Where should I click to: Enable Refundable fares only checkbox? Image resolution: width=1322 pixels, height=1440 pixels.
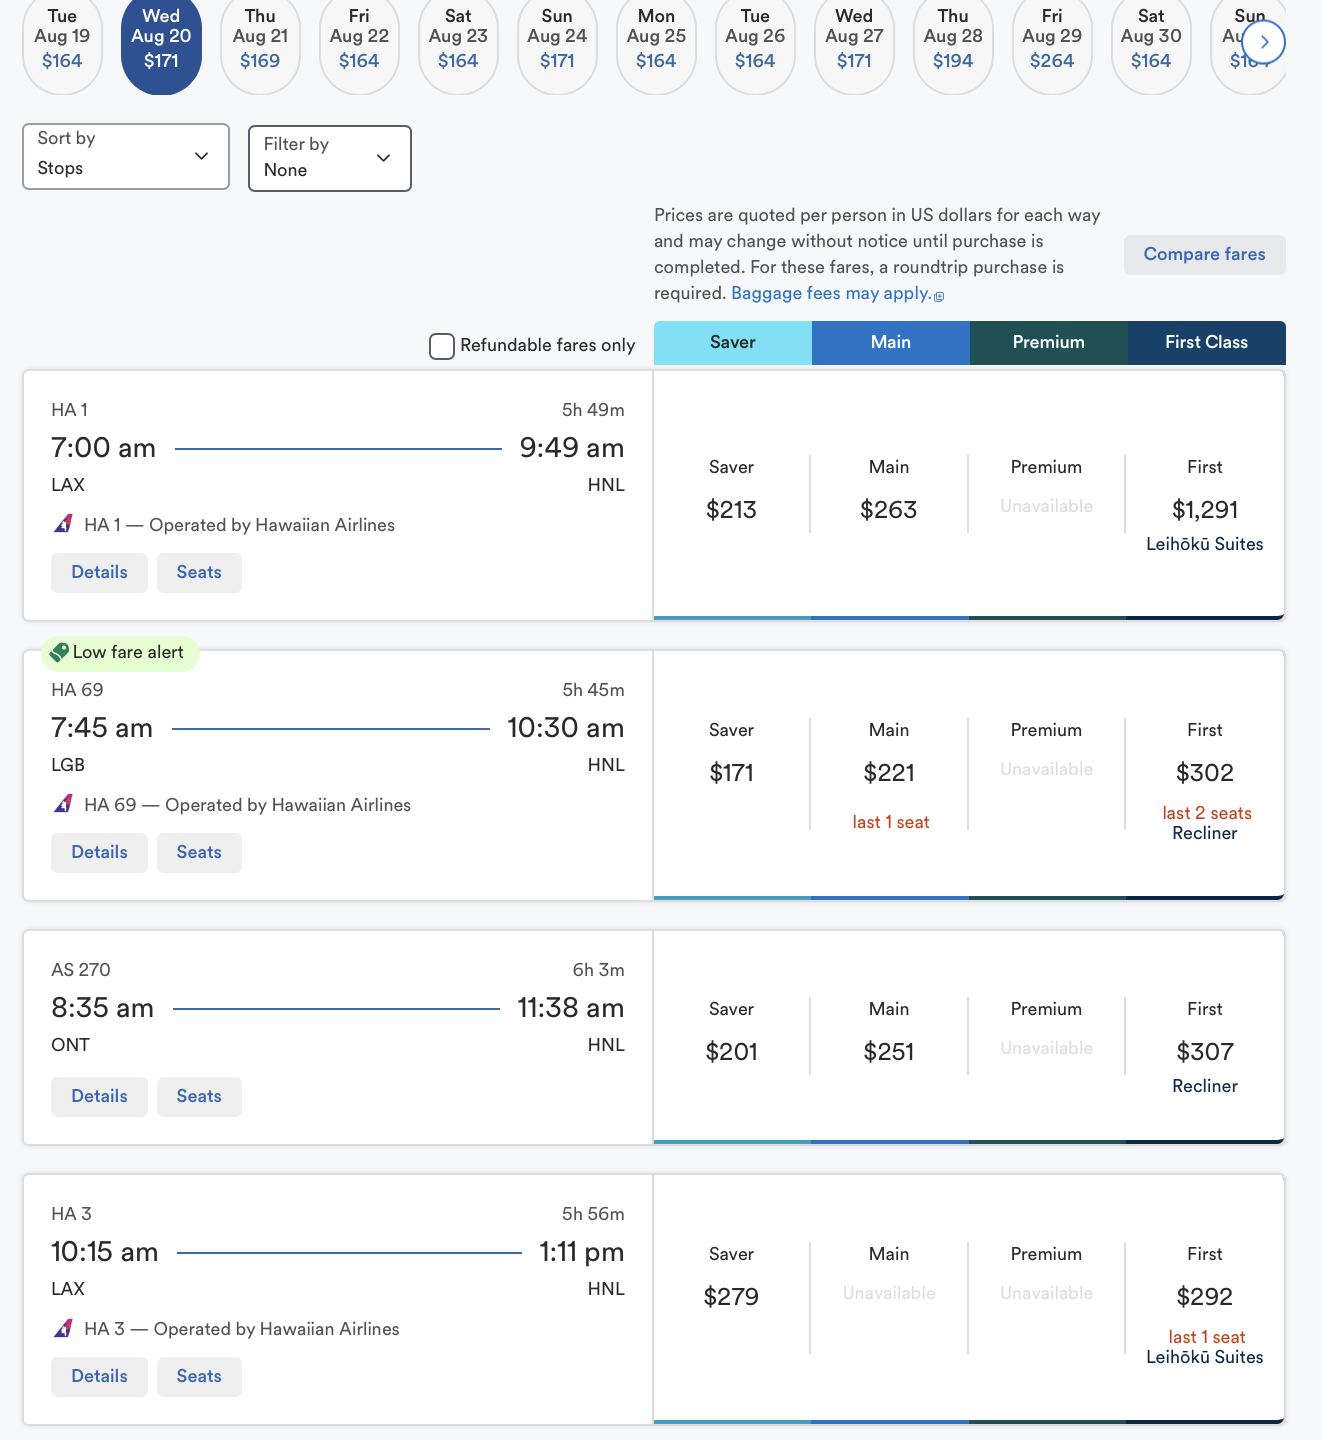442,346
